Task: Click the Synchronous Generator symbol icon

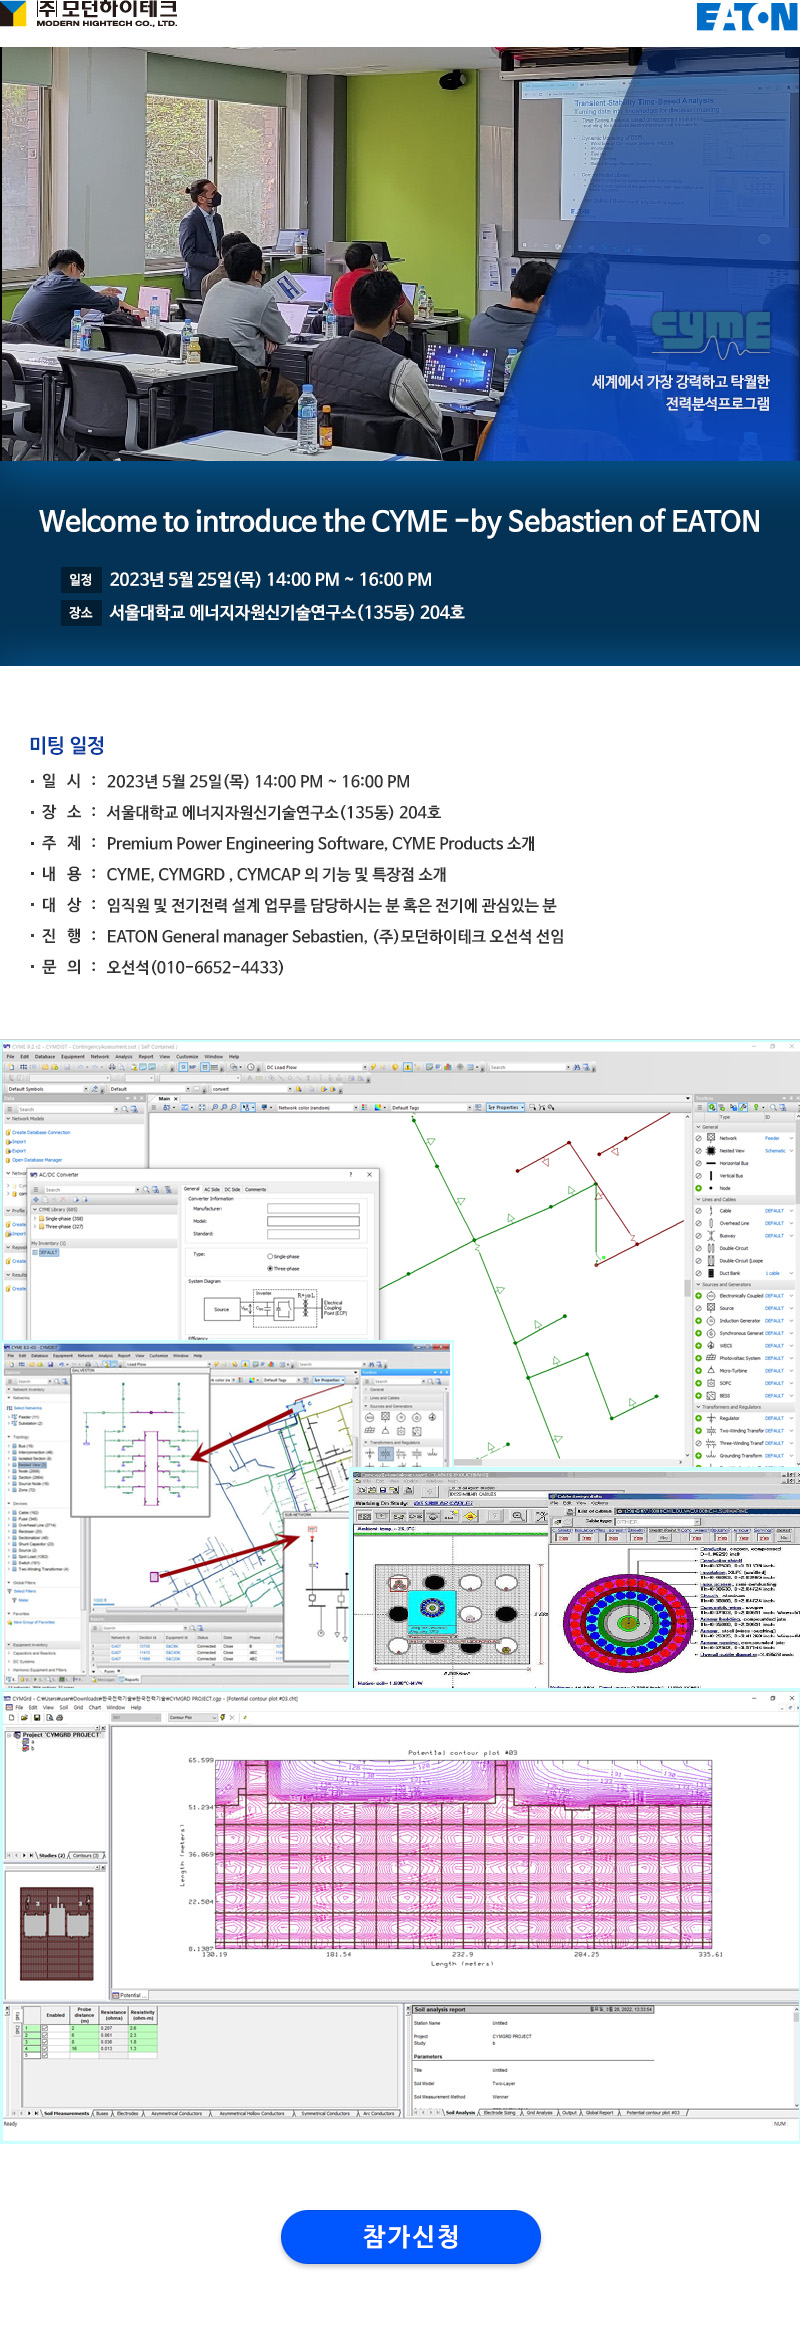Action: pos(711,1333)
